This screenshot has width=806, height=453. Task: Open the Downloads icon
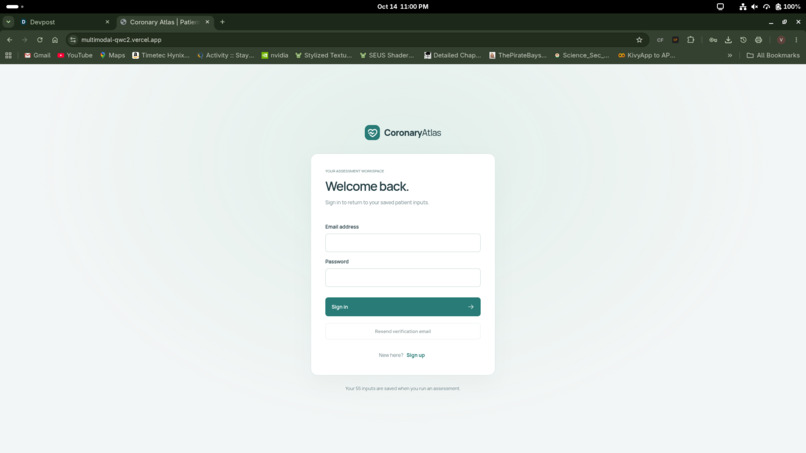728,40
